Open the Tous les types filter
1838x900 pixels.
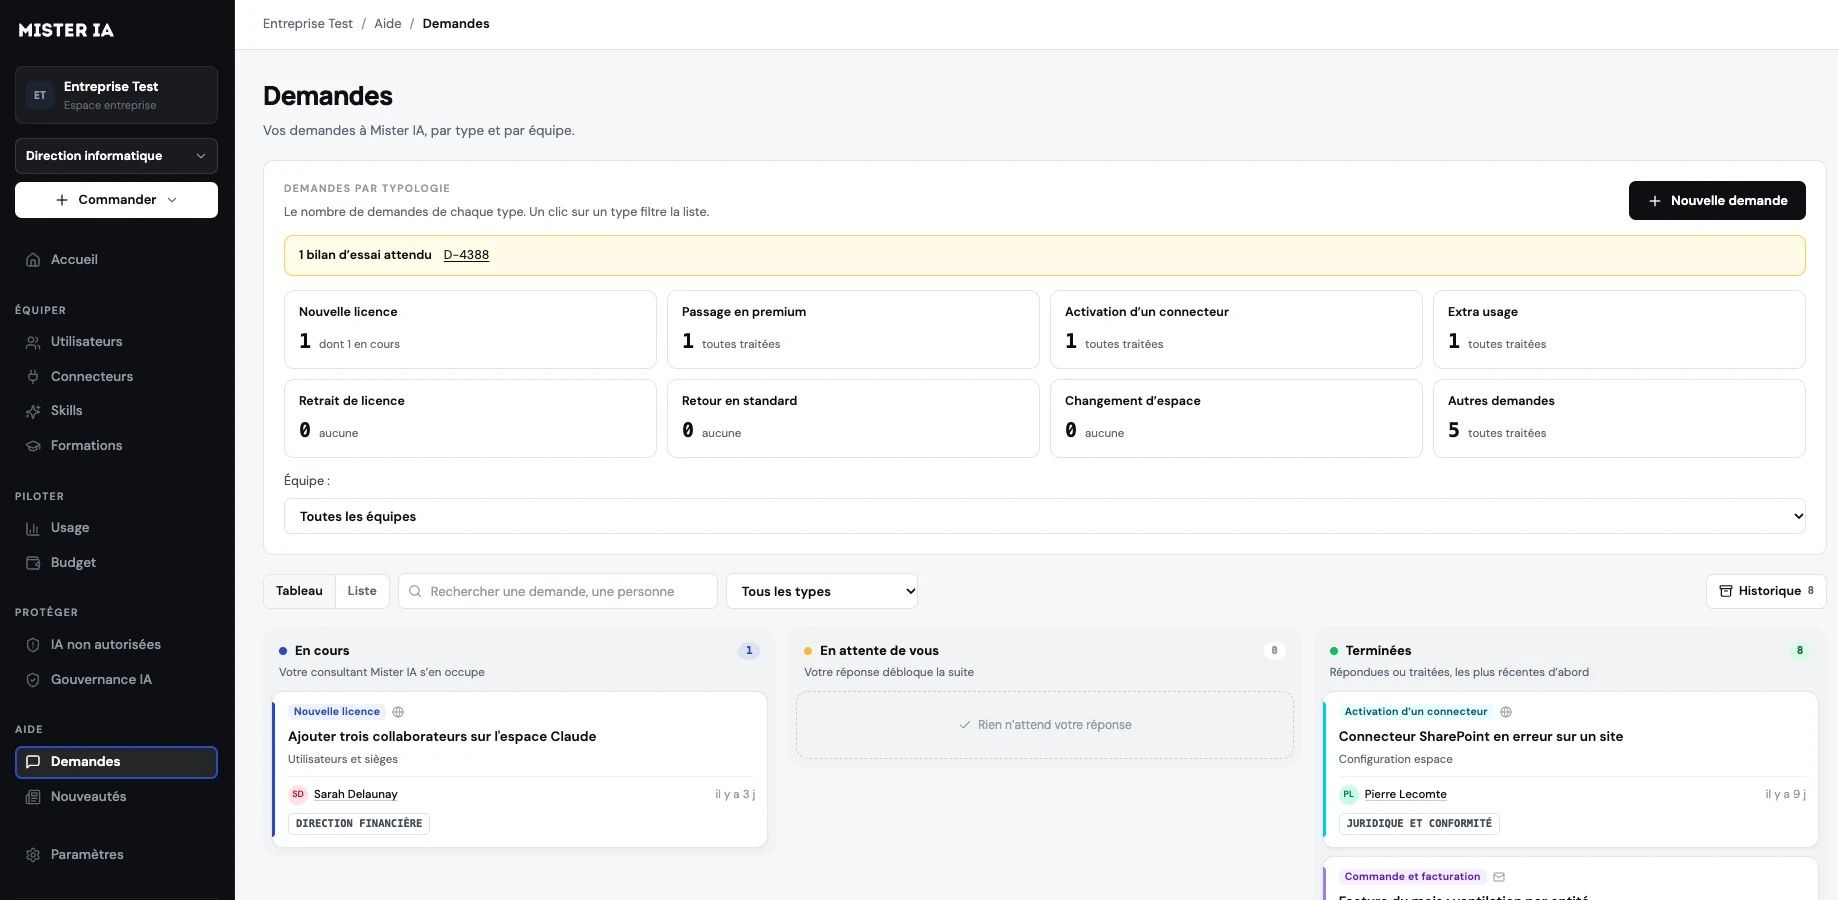[822, 591]
